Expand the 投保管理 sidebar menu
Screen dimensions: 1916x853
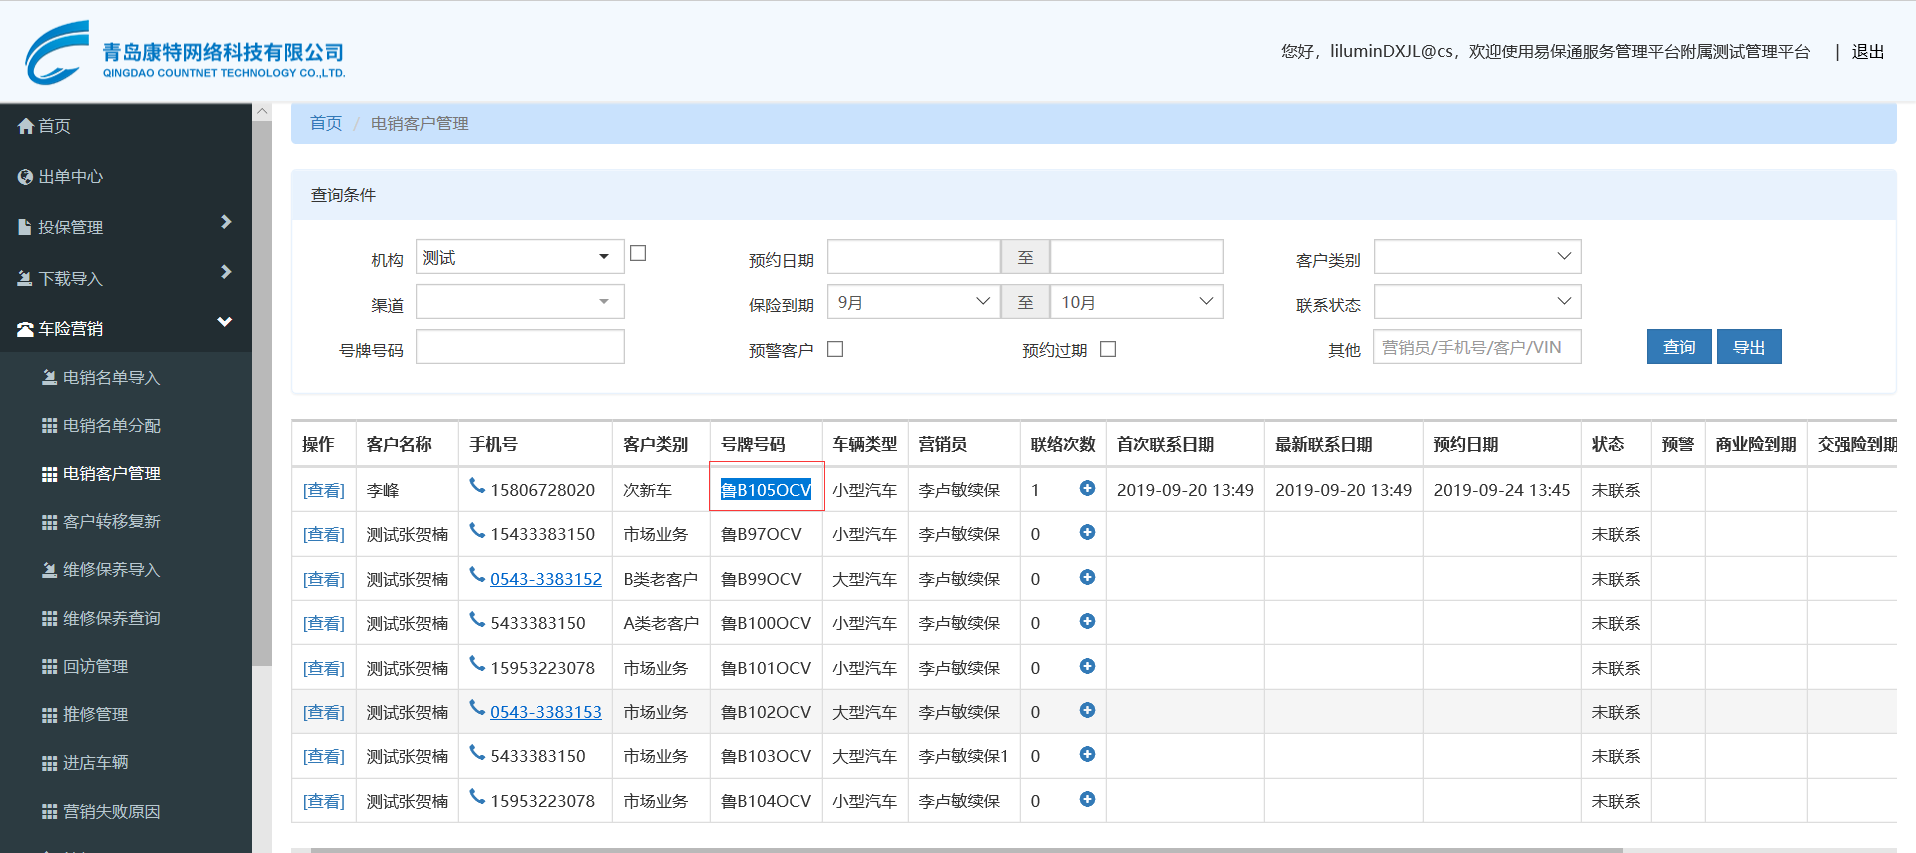pos(125,227)
